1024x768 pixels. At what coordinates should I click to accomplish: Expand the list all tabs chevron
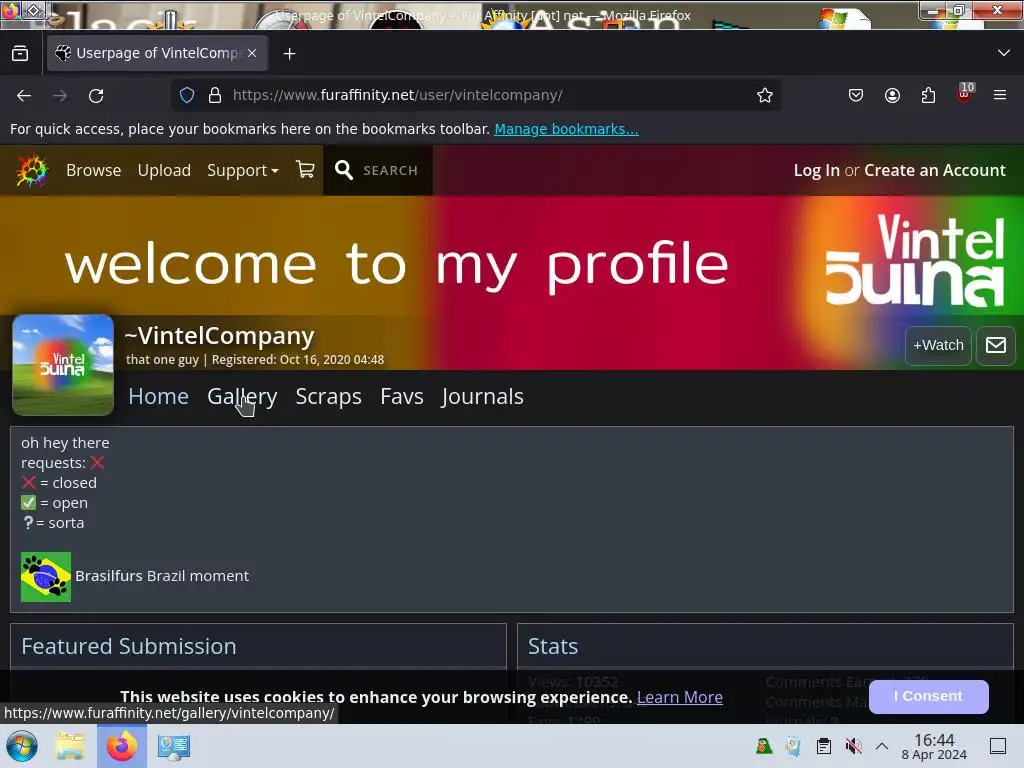[1004, 53]
